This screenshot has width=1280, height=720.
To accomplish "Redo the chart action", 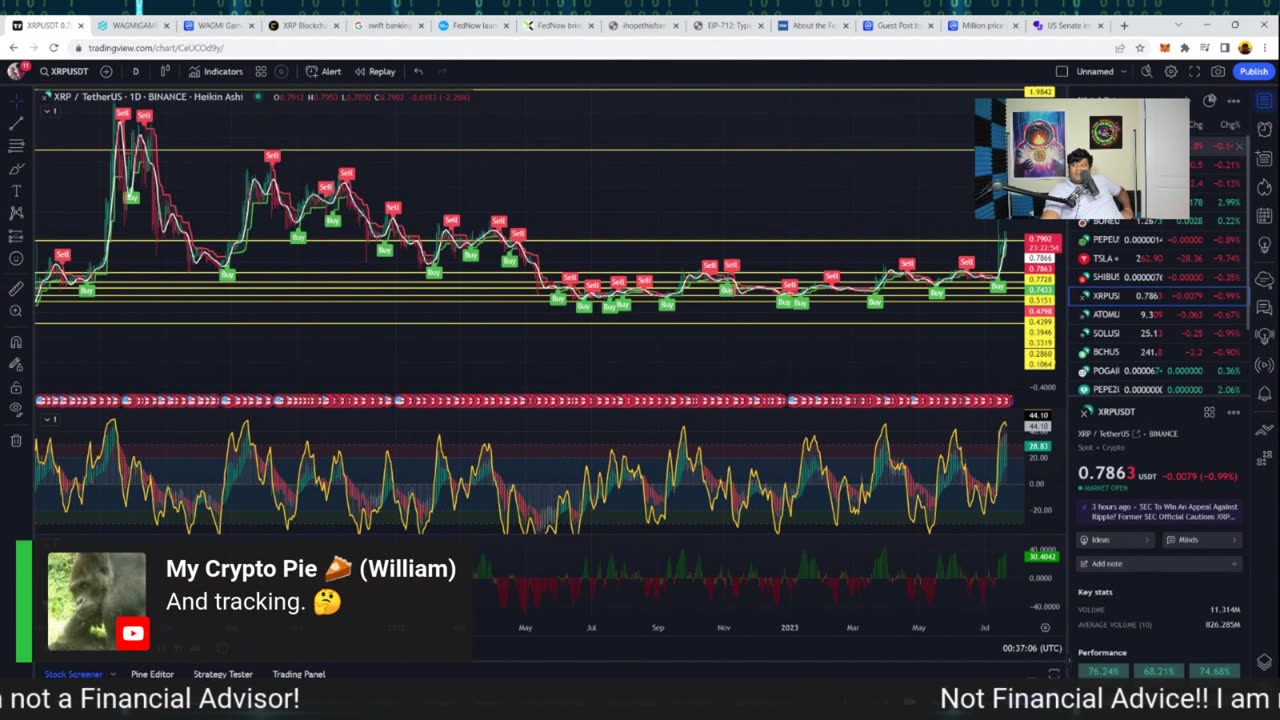I will click(442, 71).
